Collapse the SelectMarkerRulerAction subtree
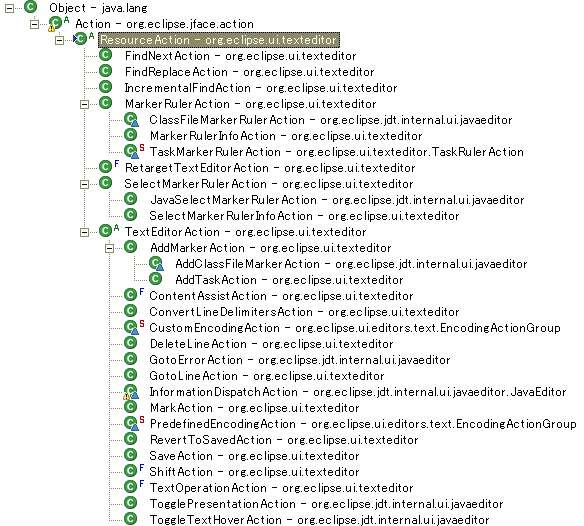The image size is (584, 526). [85, 184]
